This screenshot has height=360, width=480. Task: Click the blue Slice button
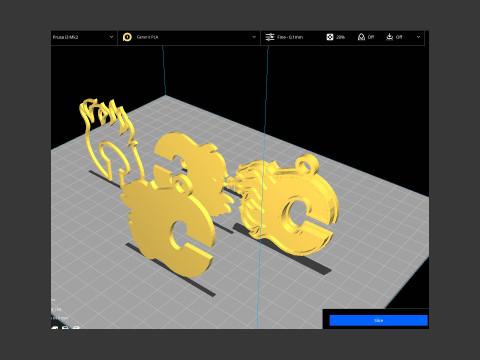click(378, 320)
